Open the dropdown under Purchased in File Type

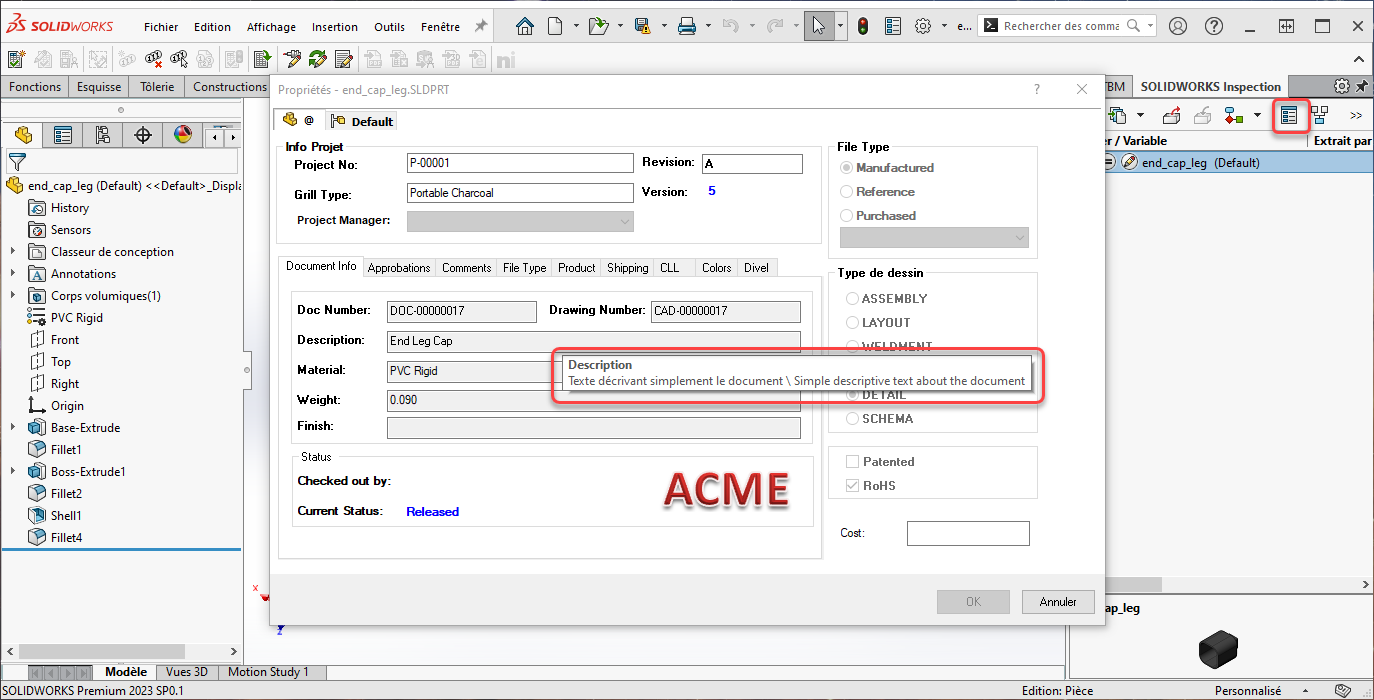[x=934, y=237]
